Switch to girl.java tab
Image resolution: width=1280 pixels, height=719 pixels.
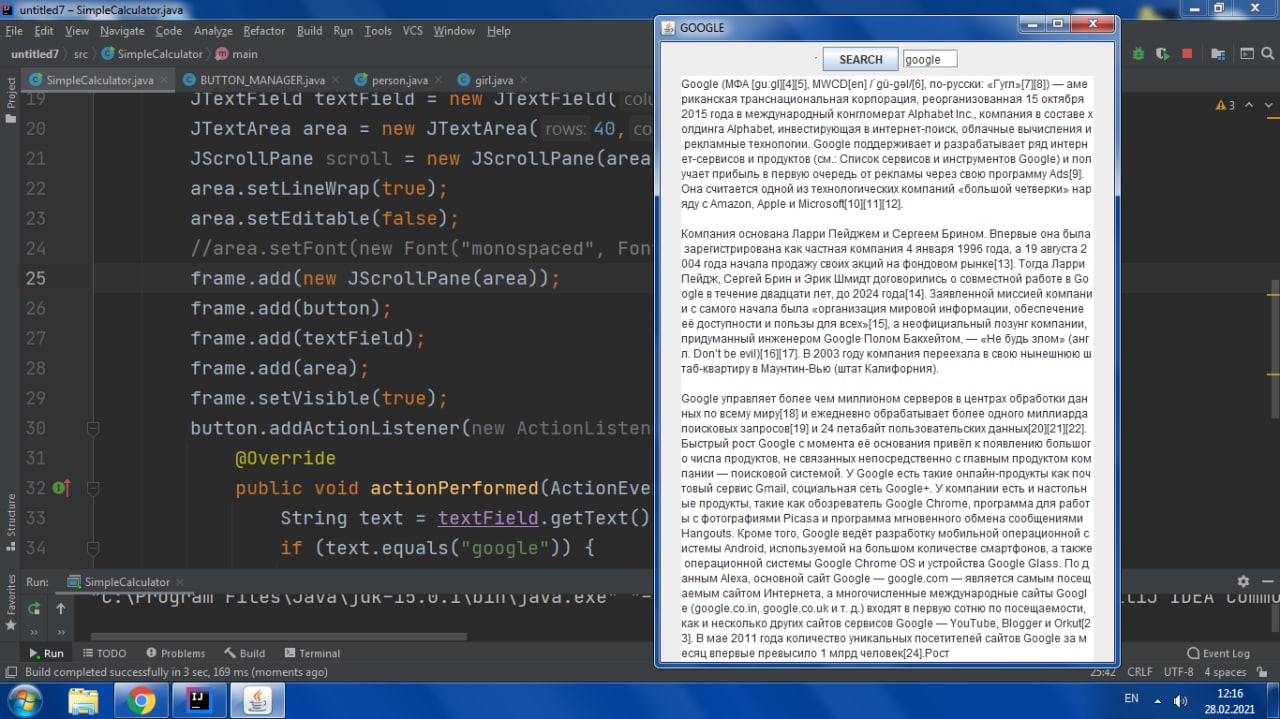[494, 80]
